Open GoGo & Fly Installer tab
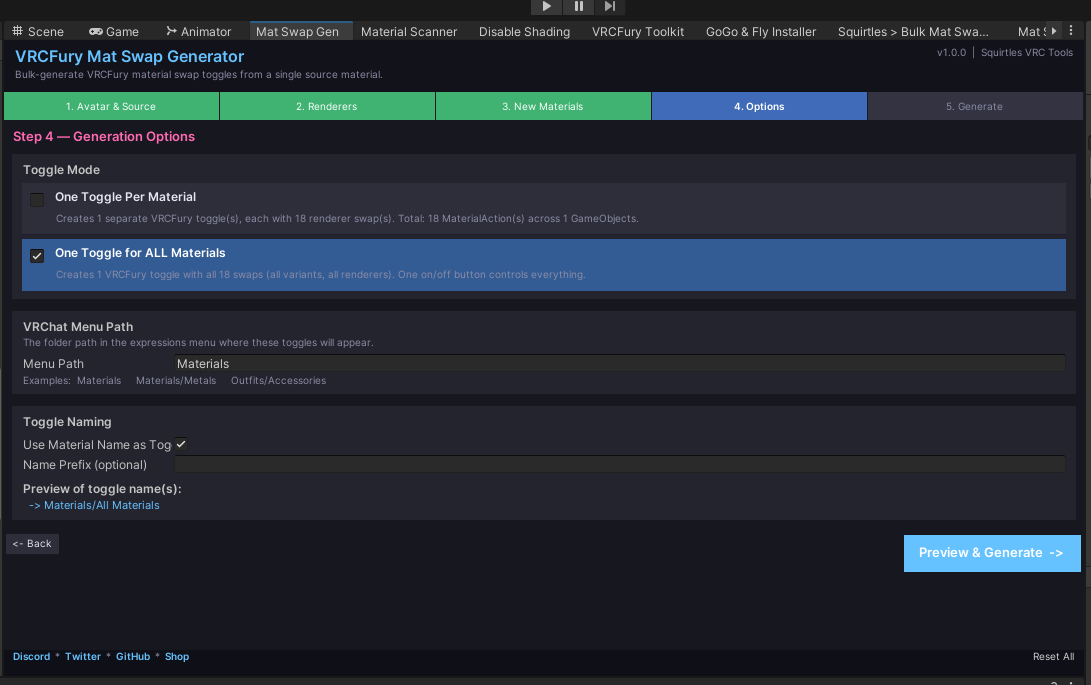The image size is (1091, 685). pyautogui.click(x=761, y=31)
